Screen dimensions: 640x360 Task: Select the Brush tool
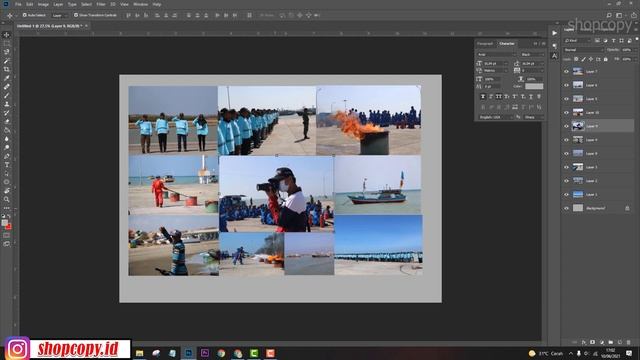click(x=7, y=96)
